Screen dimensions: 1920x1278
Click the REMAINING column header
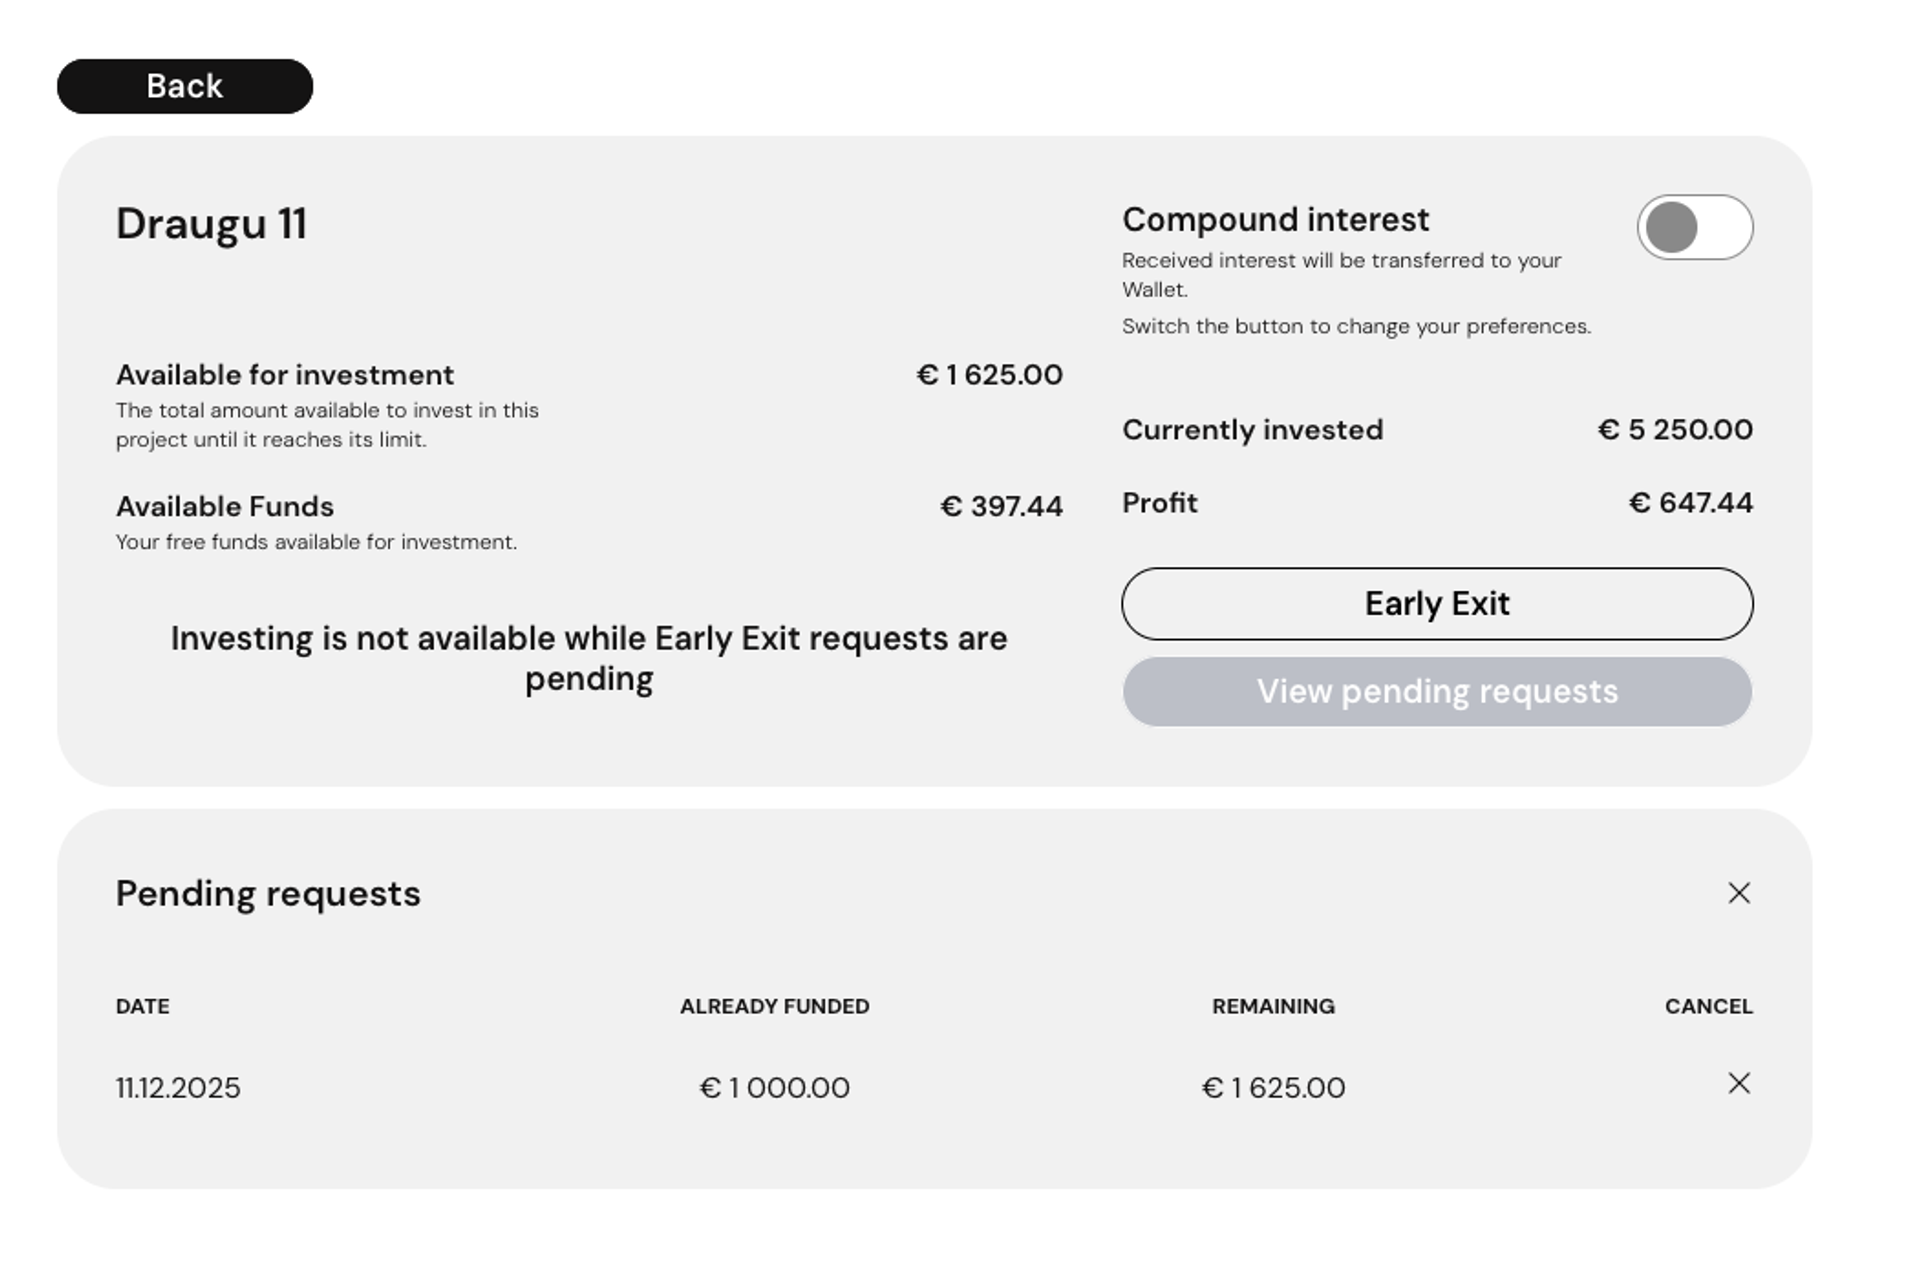coord(1273,1007)
